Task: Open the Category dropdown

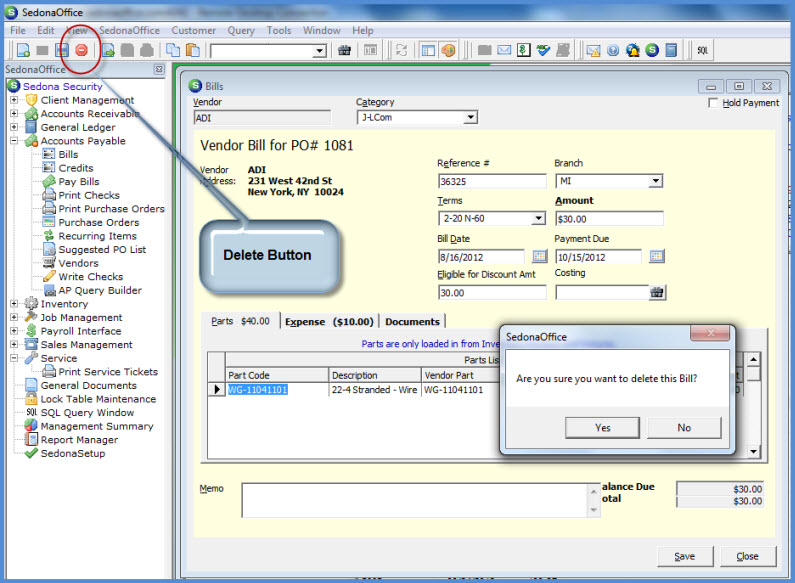Action: (470, 118)
